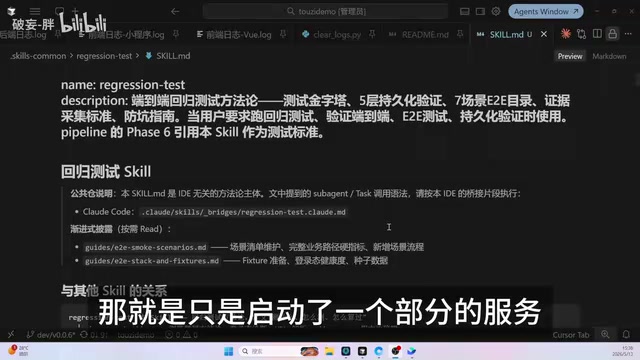Click the red starburst icon in editor toolbar
Image resolution: width=640 pixels, height=360 pixels.
pyautogui.click(x=566, y=34)
